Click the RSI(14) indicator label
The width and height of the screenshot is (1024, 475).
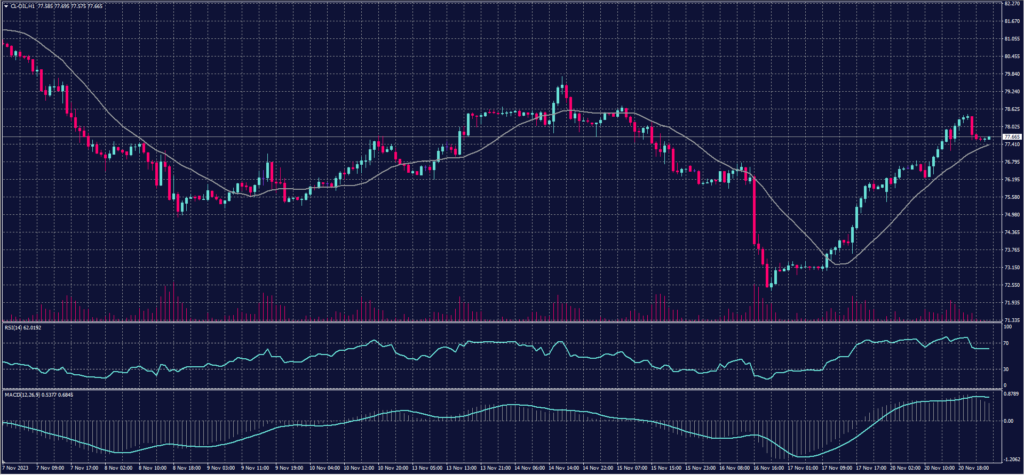click(x=17, y=325)
